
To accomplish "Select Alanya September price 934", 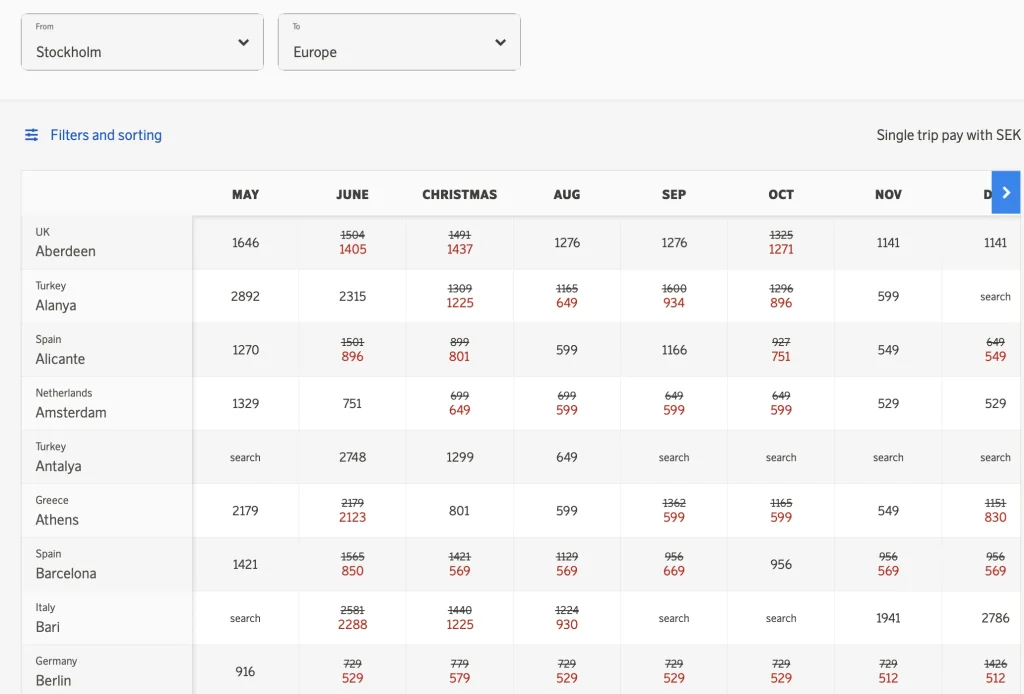I will tap(674, 303).
